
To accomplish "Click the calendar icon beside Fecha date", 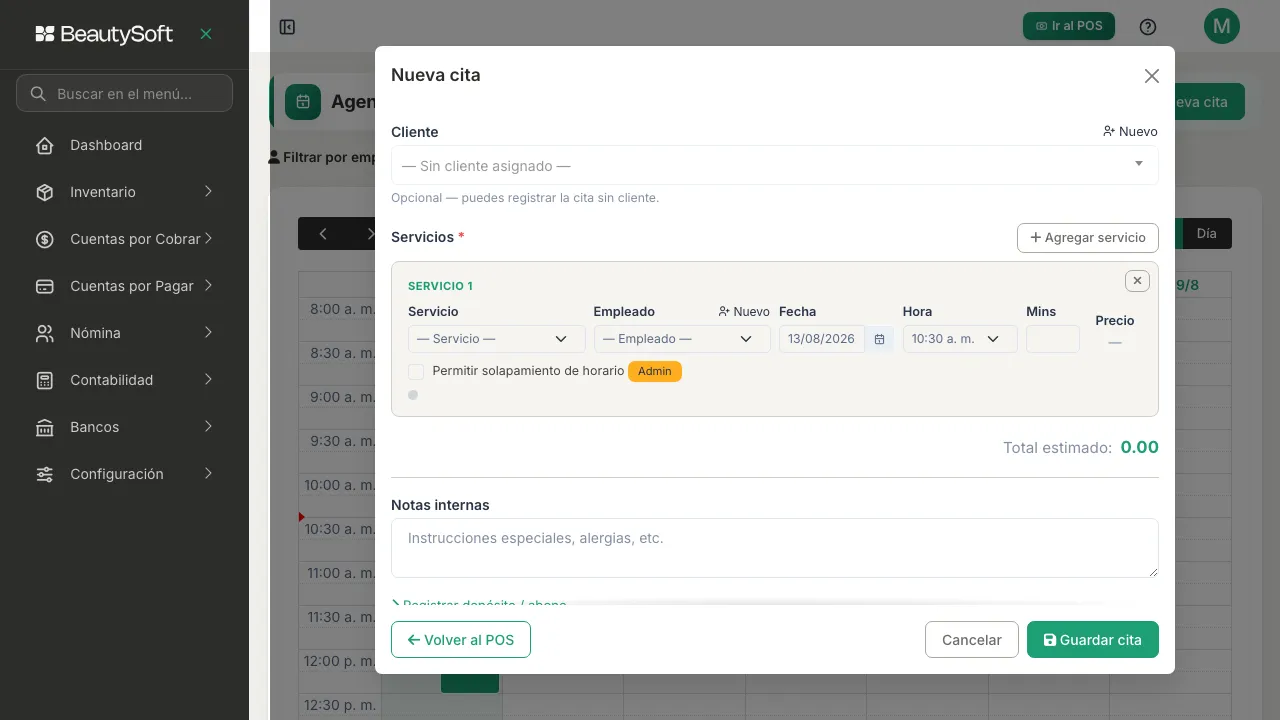I will point(879,339).
